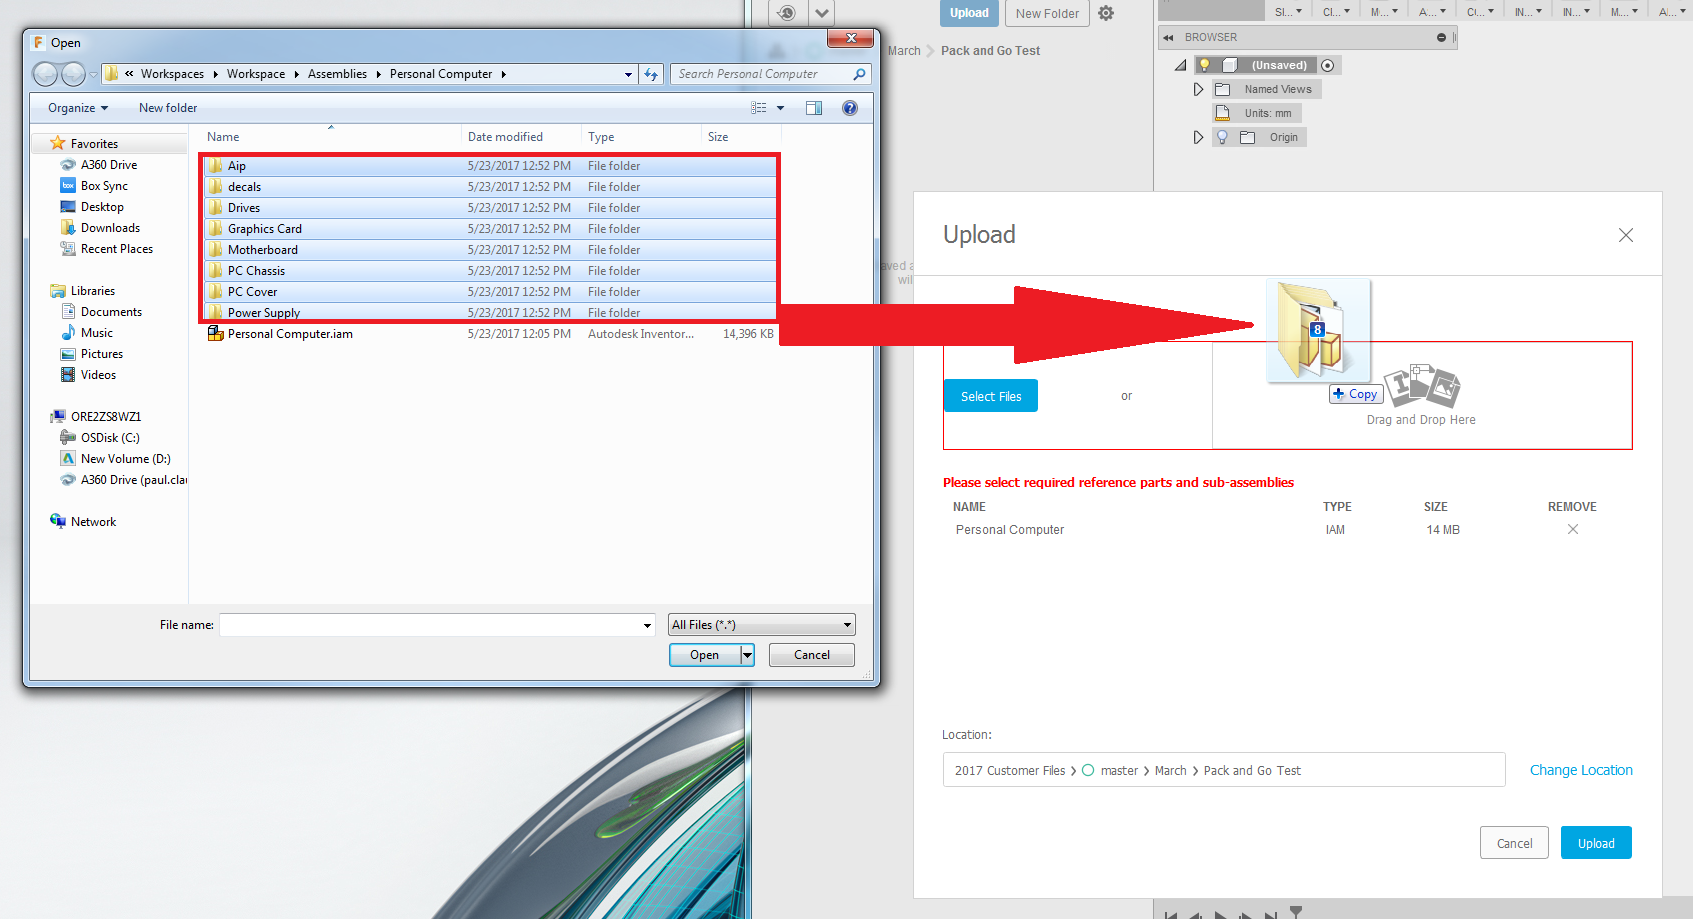Collapse the Browser panel with double-arrow icon

click(x=1168, y=38)
